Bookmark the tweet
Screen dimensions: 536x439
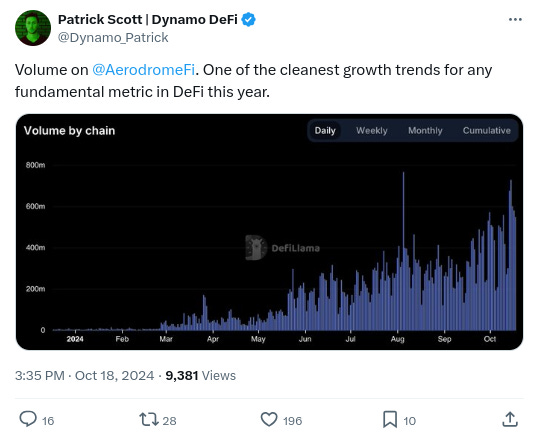point(390,420)
